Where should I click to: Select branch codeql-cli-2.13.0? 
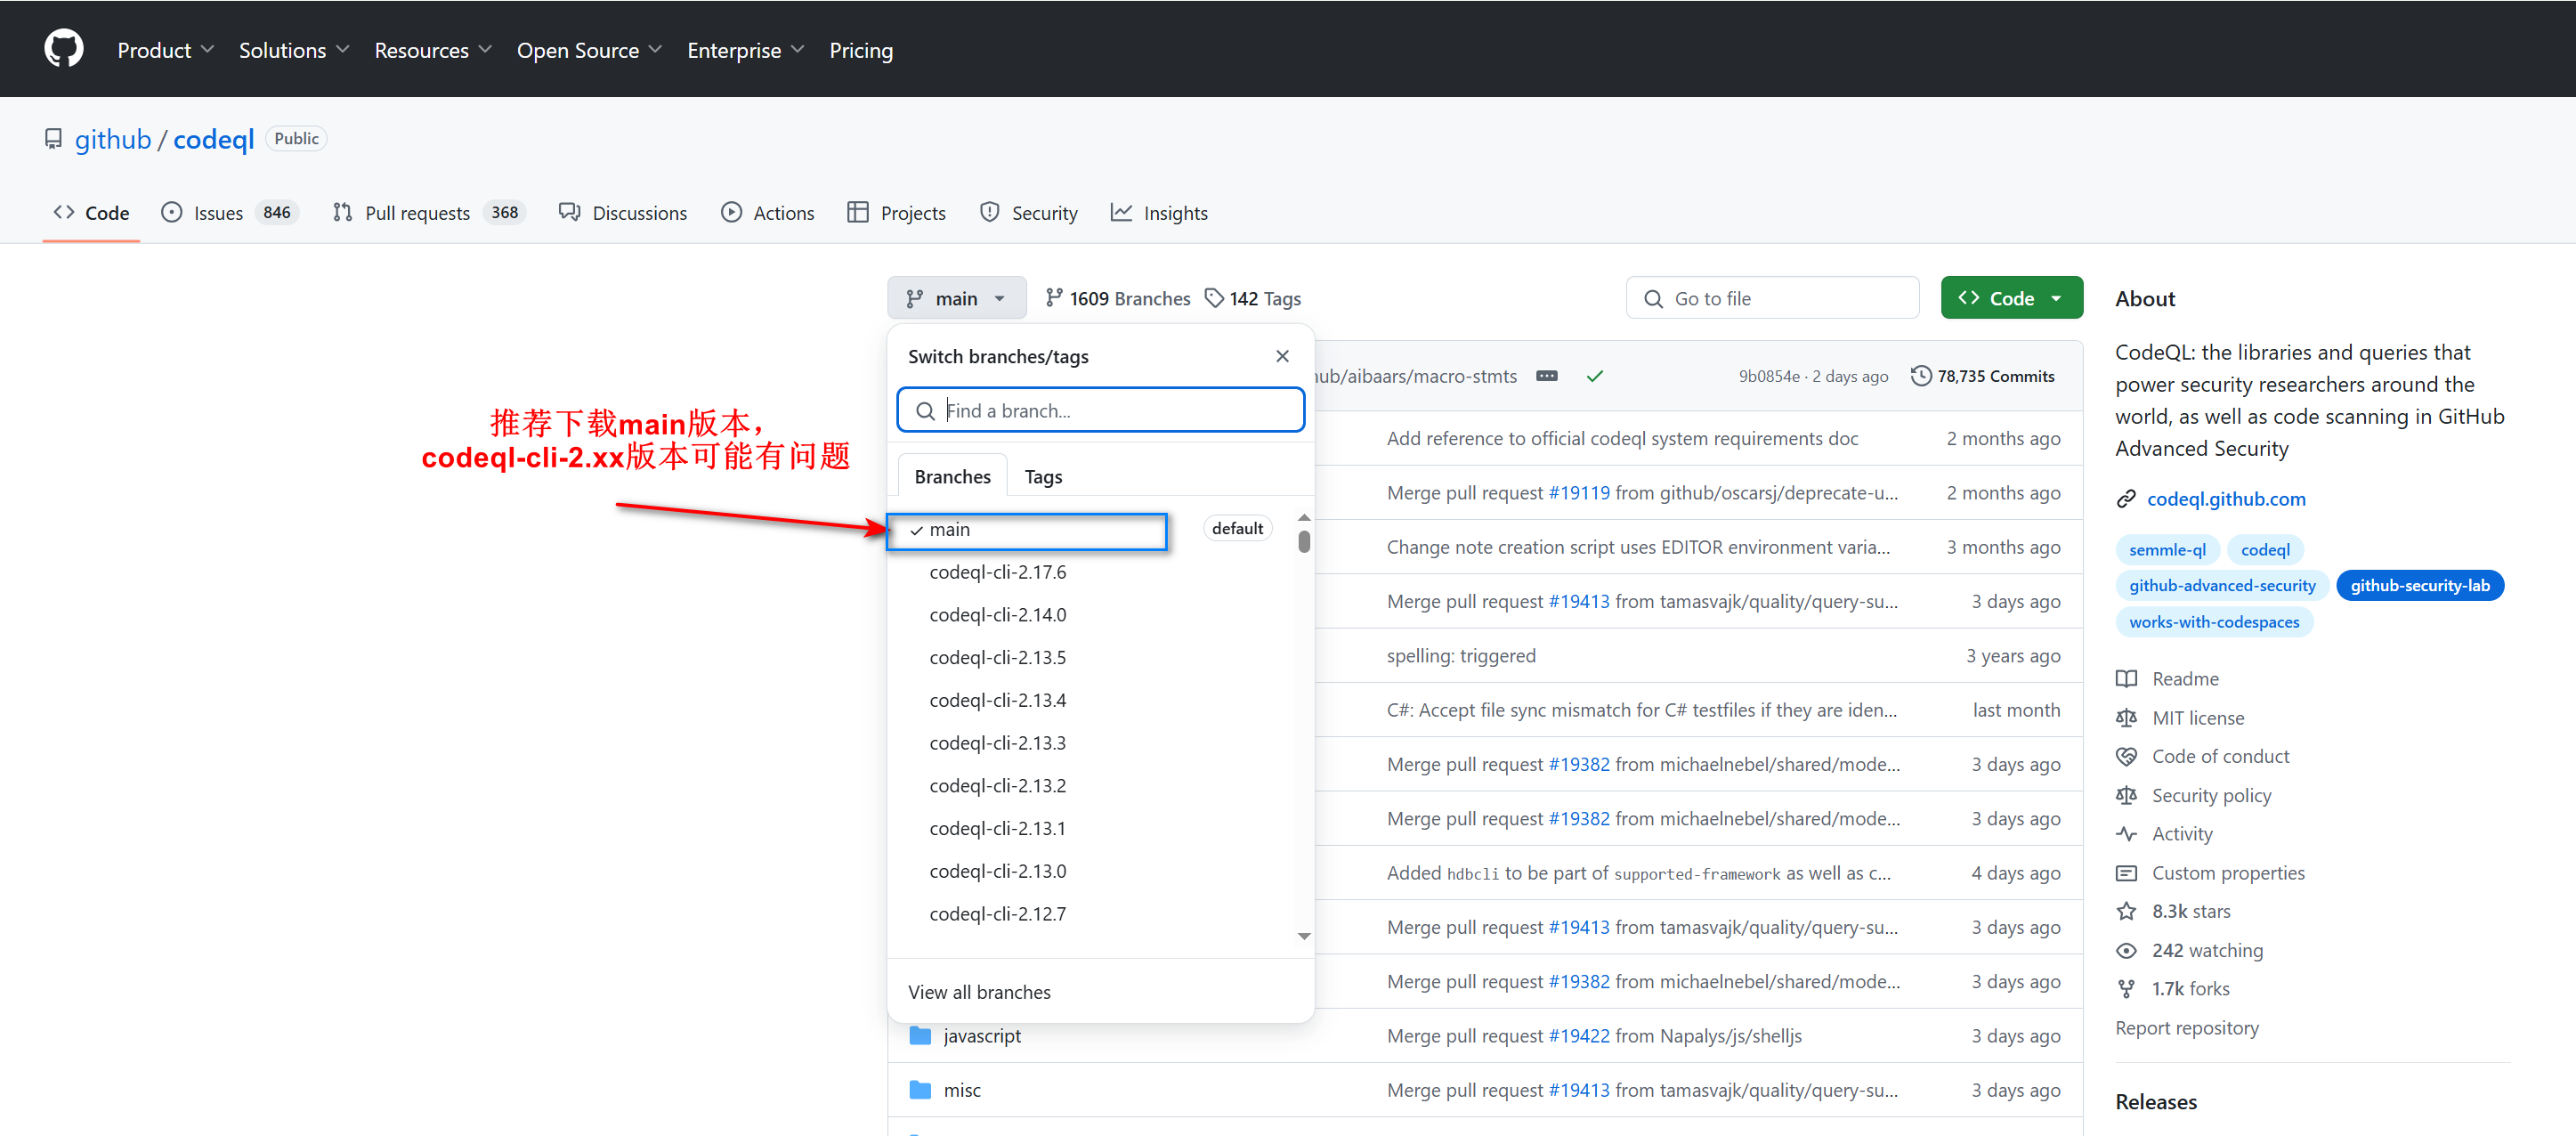(x=997, y=871)
